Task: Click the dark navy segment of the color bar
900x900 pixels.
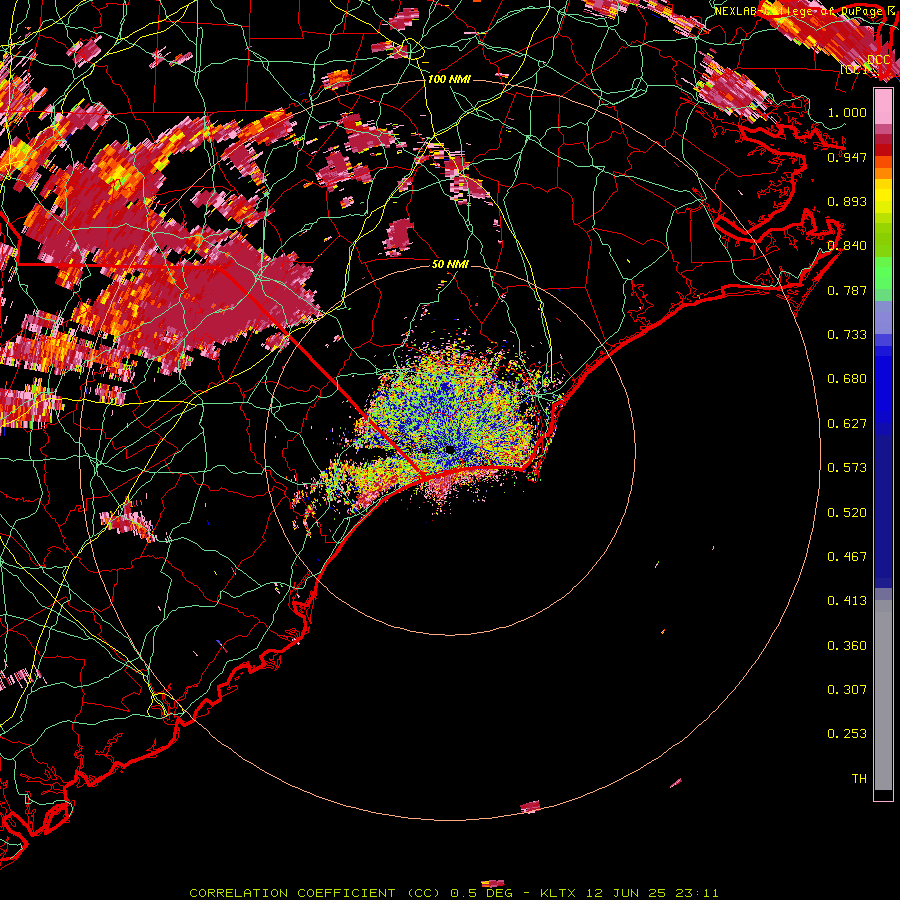Action: coord(883,511)
